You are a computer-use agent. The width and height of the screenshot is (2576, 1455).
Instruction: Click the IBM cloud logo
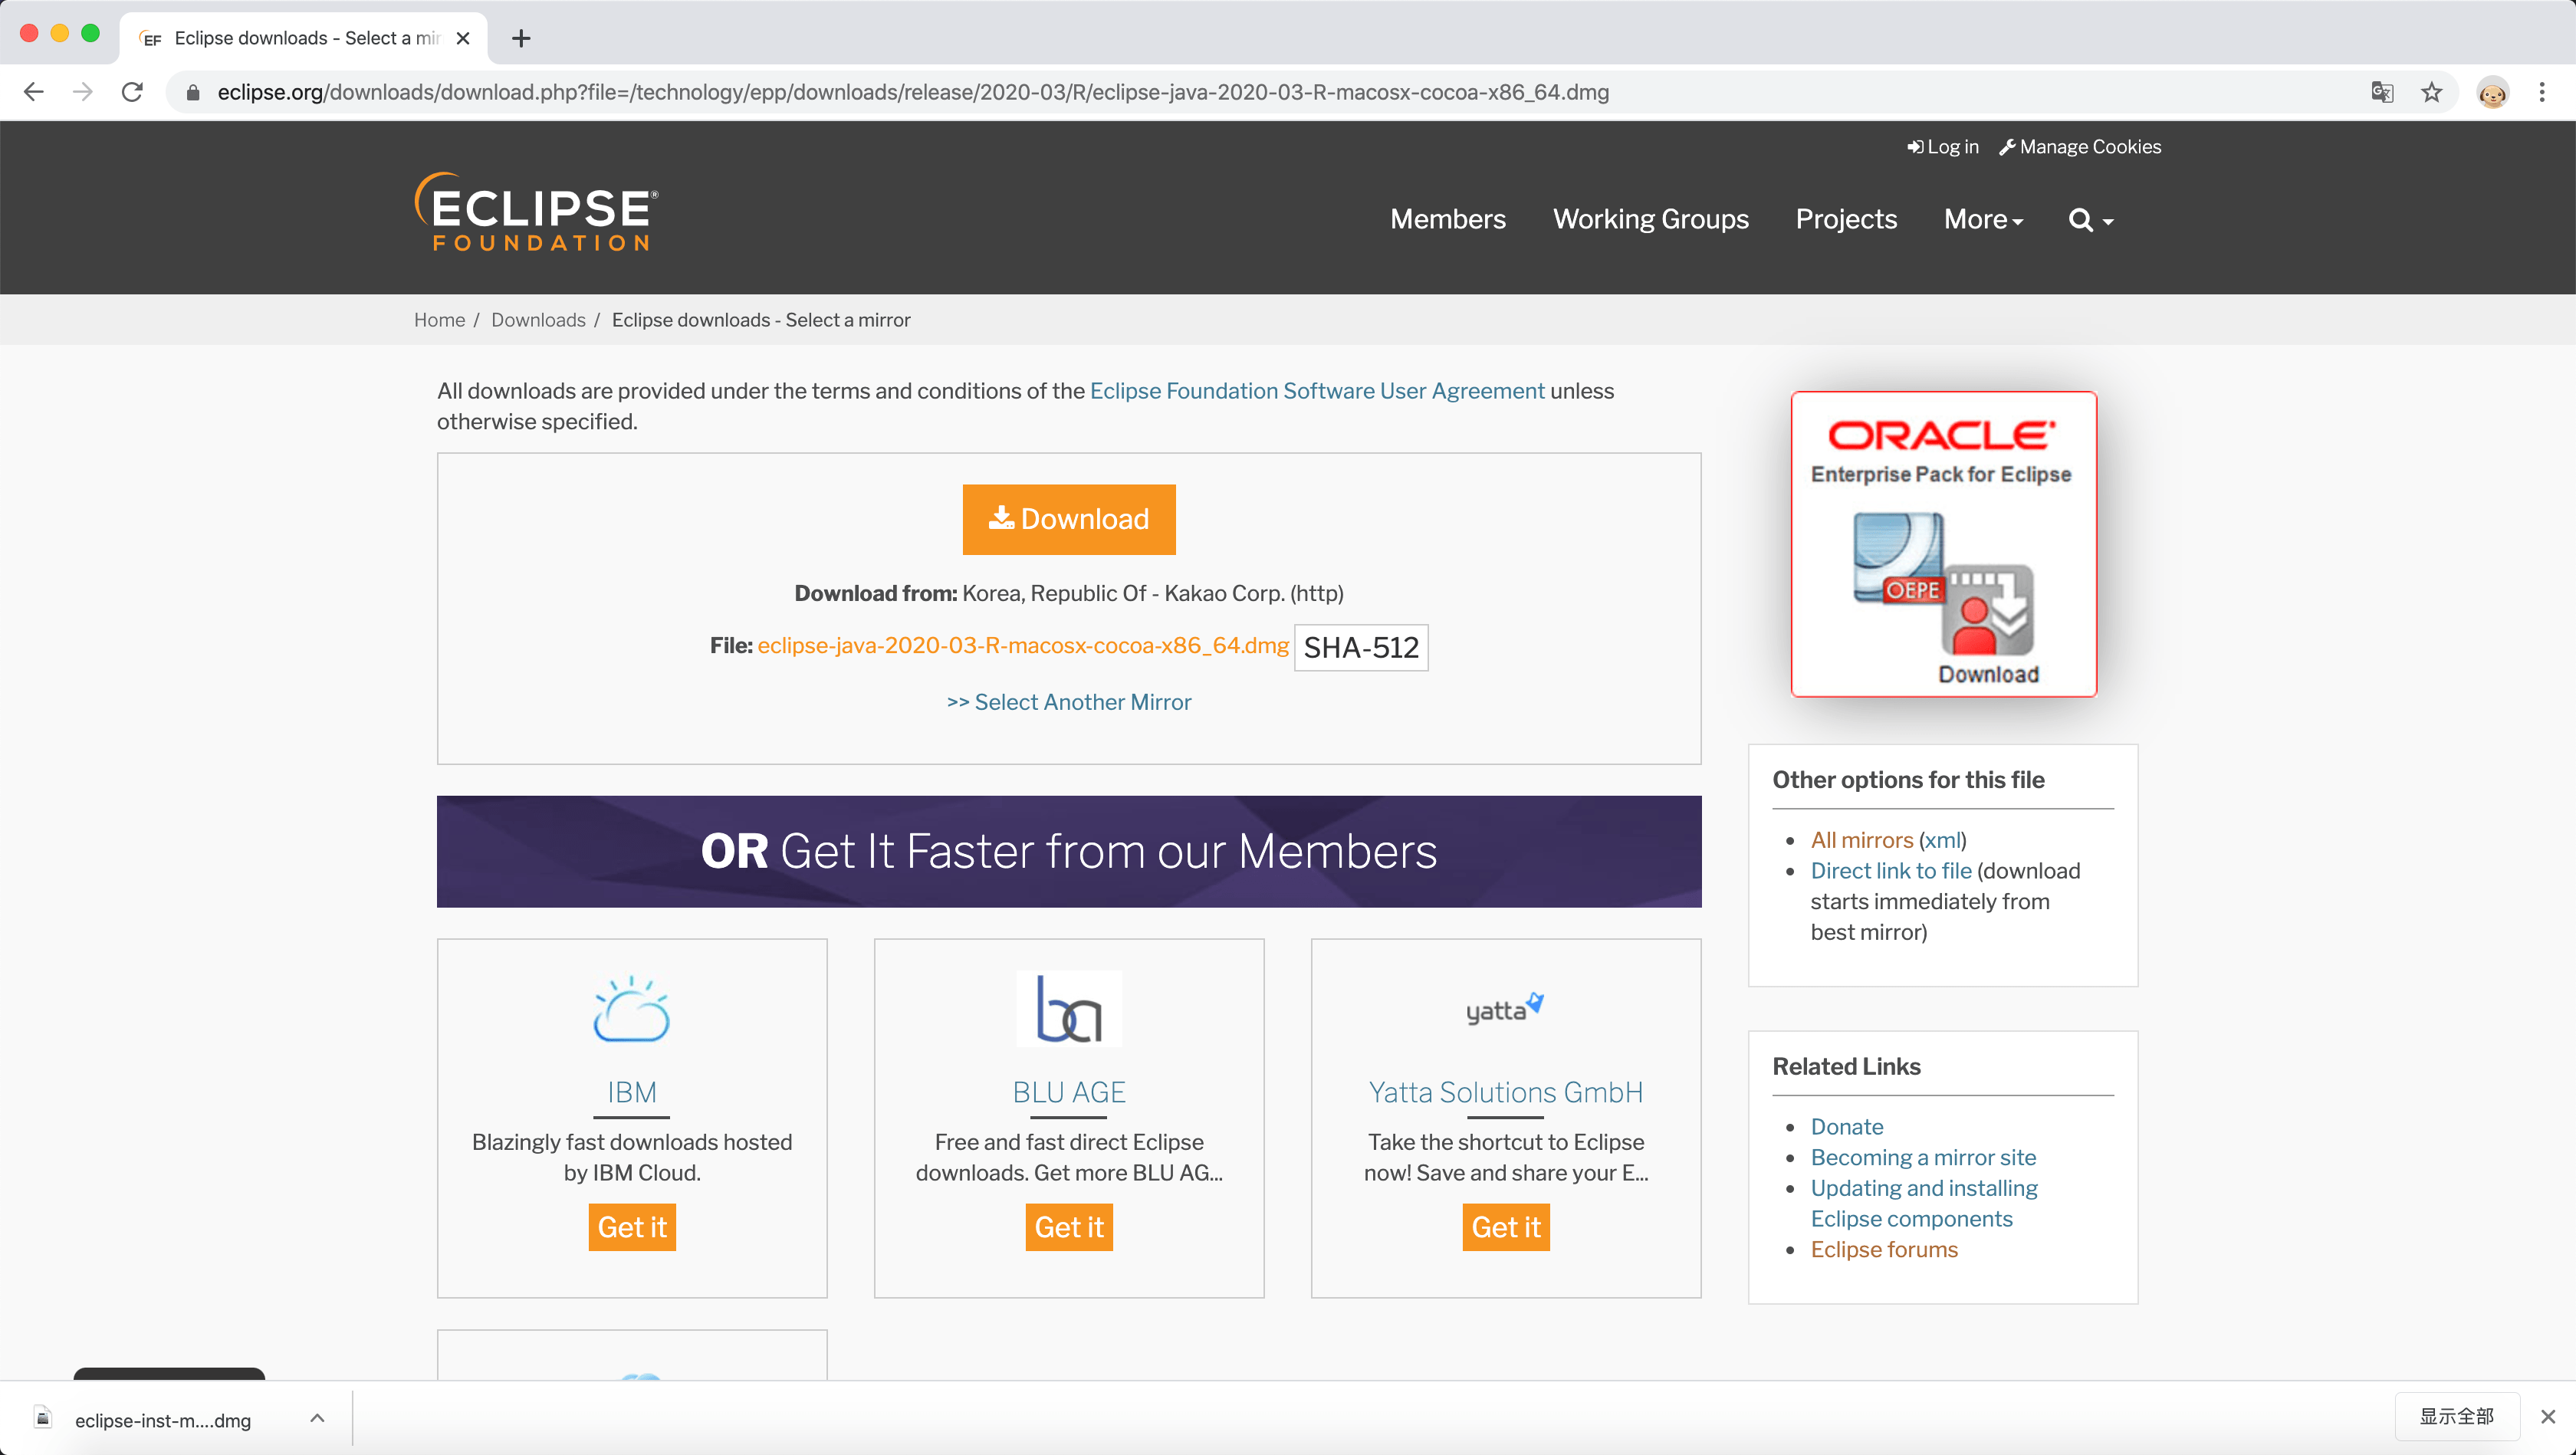click(x=631, y=1009)
